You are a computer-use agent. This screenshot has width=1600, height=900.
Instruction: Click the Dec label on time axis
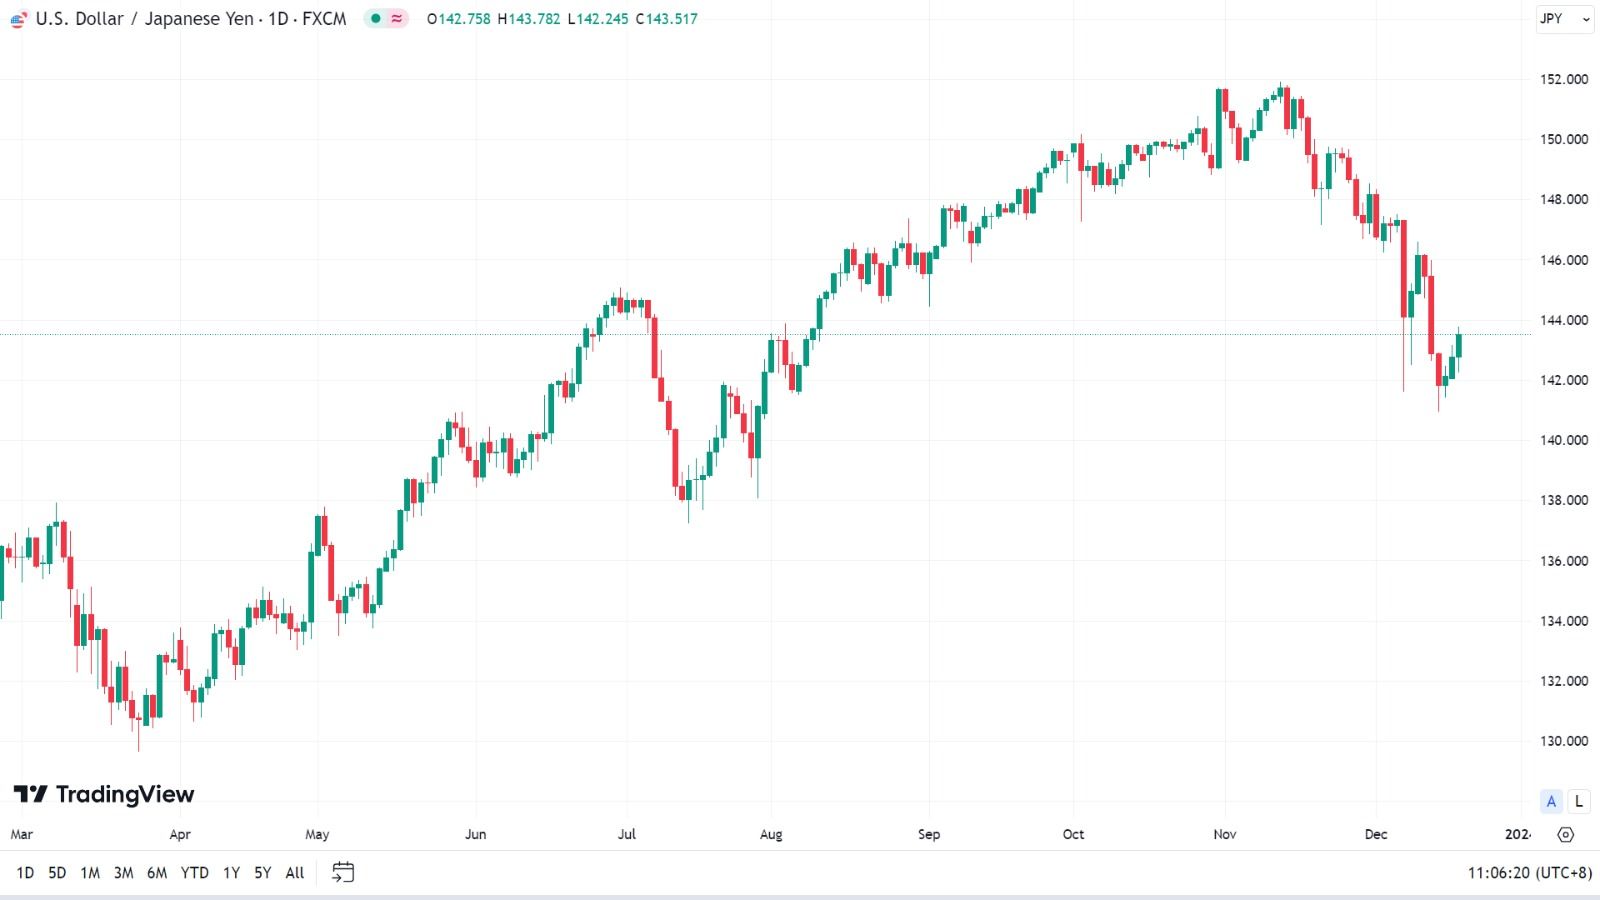click(1376, 834)
